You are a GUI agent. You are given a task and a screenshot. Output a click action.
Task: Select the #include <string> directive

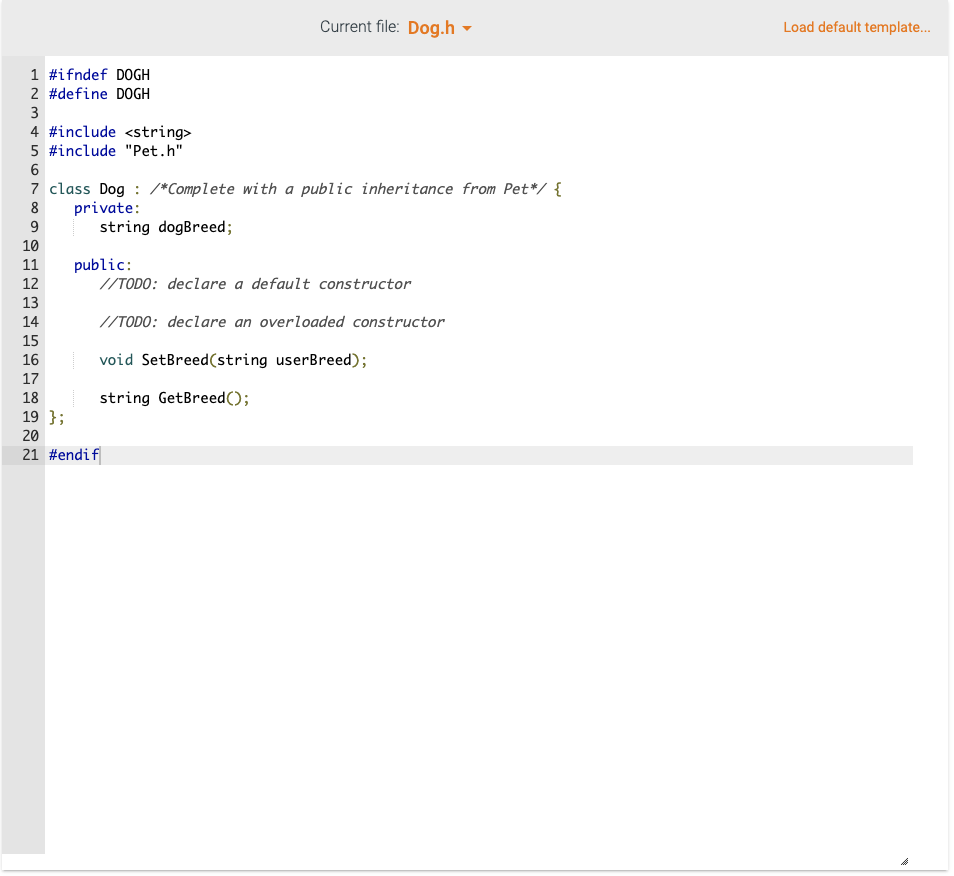[119, 131]
